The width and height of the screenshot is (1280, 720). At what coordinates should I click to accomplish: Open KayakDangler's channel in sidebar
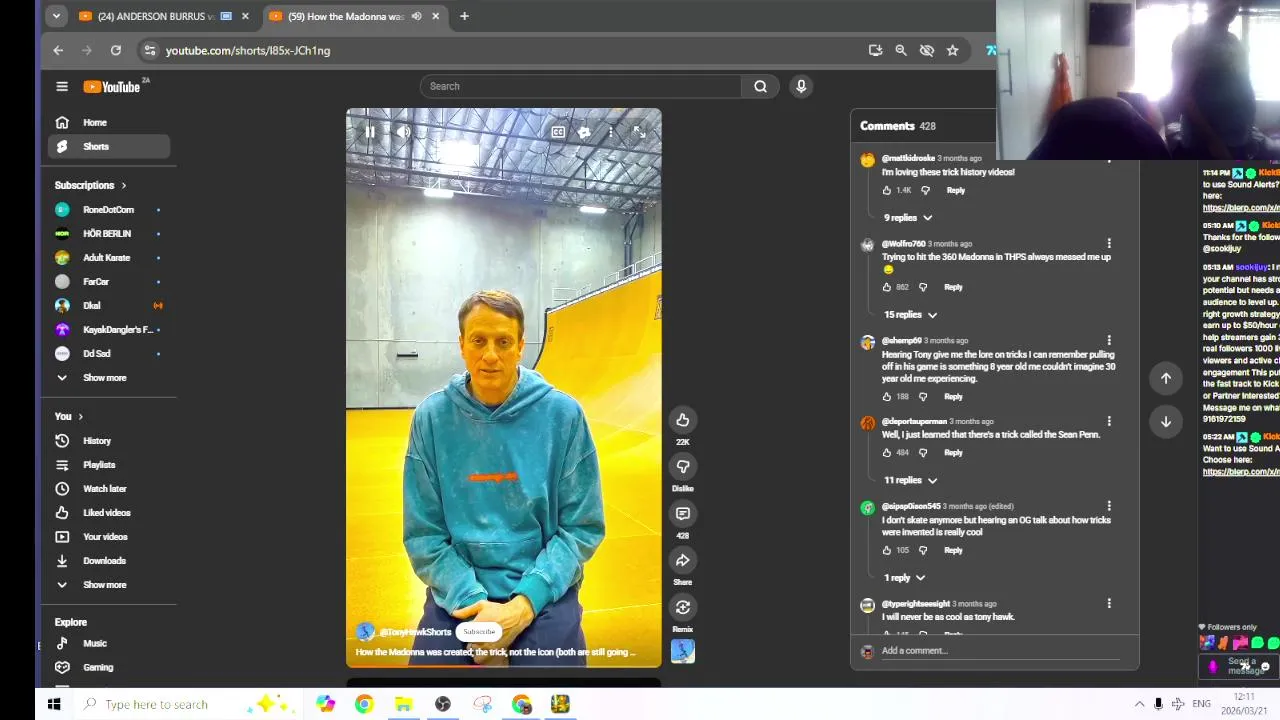(x=109, y=330)
